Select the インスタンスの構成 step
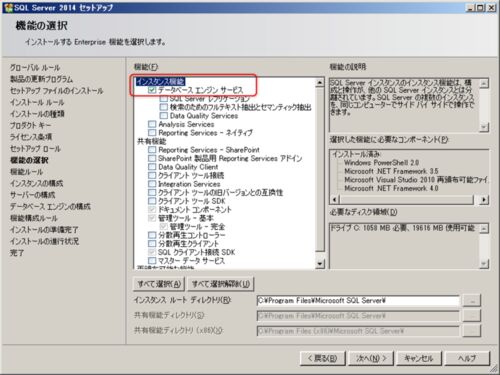The height and width of the screenshot is (375, 500). (37, 183)
